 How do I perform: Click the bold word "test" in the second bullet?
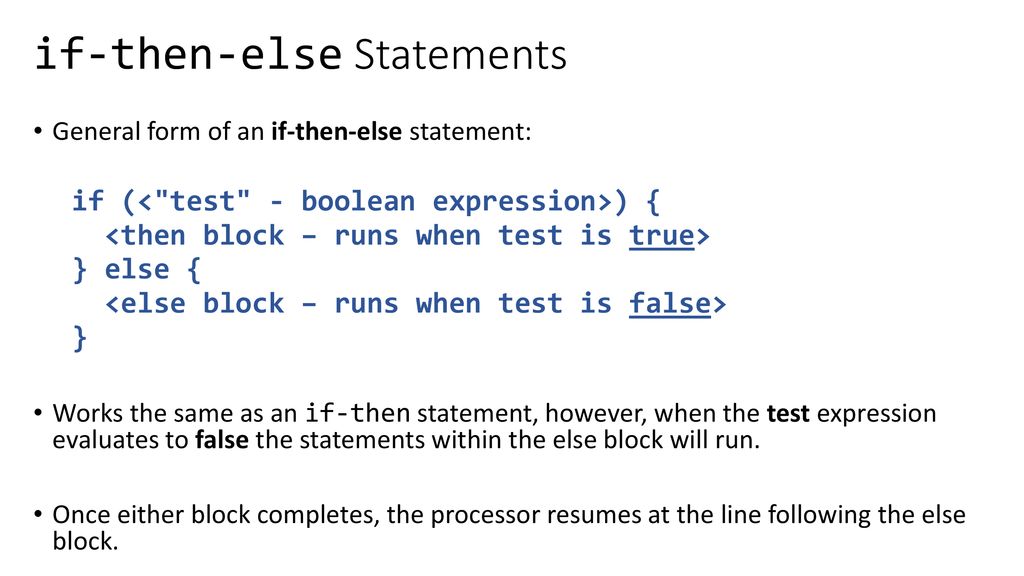(788, 413)
